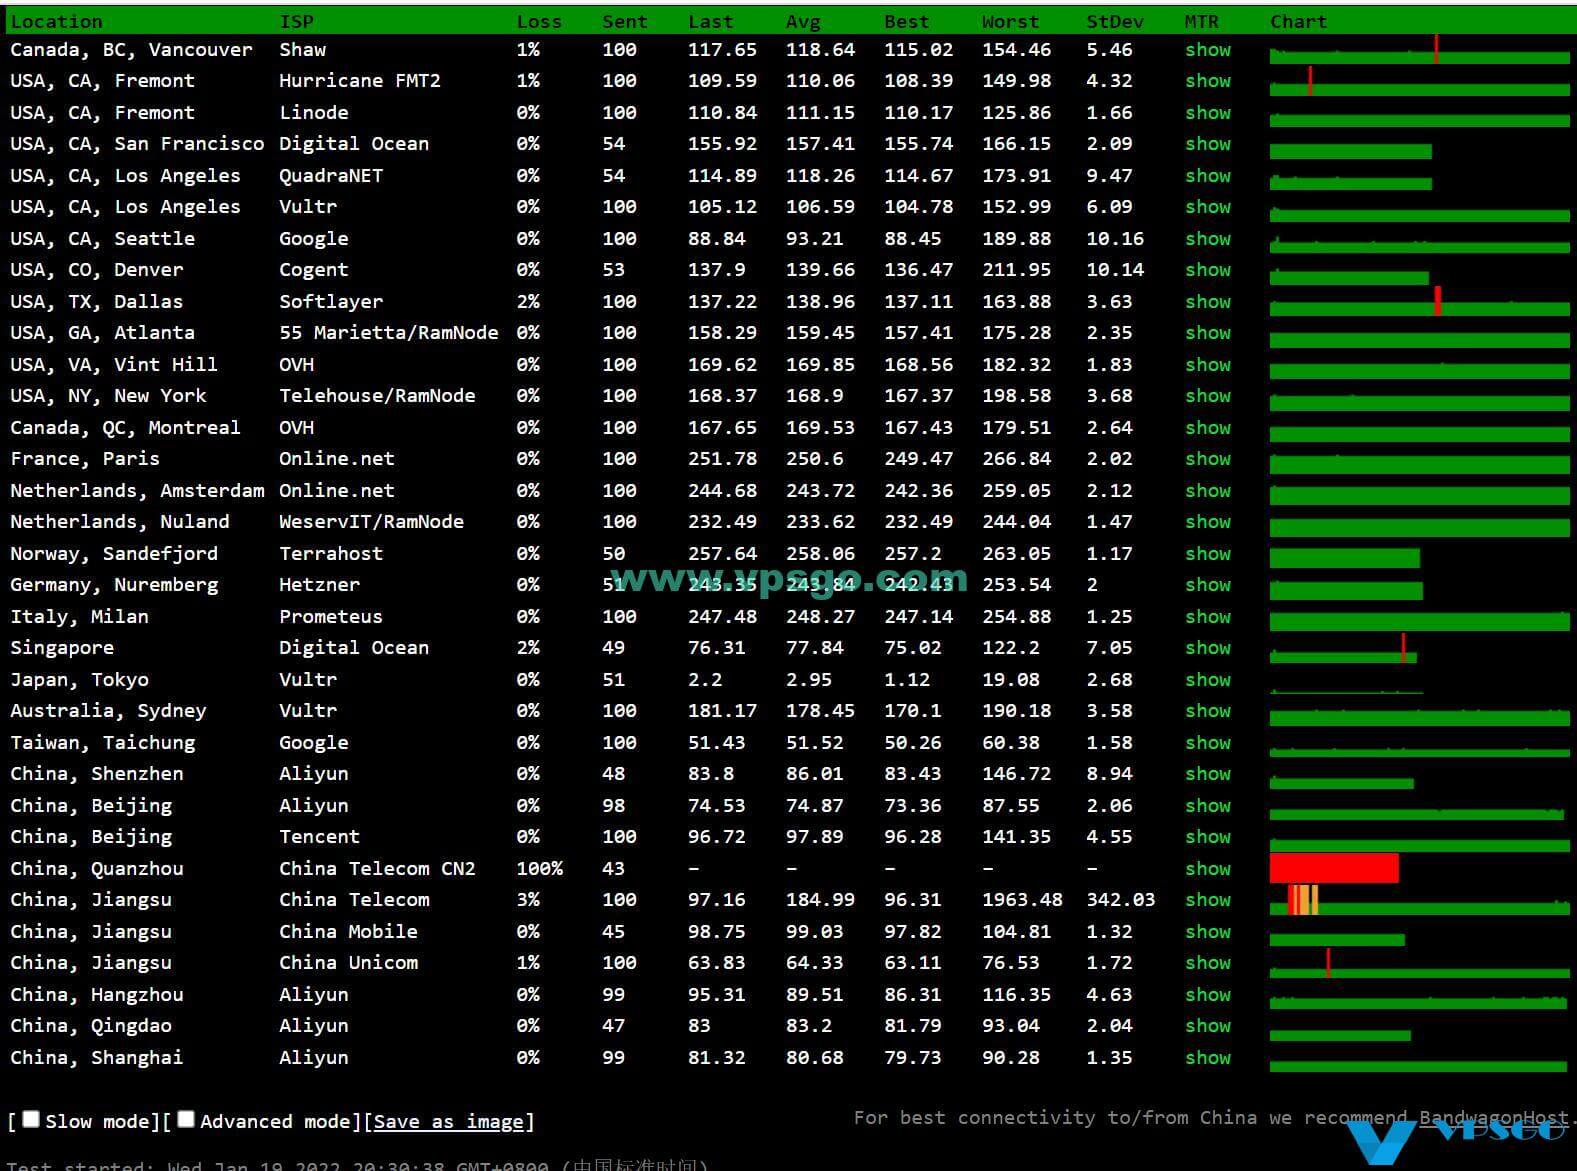
Task: Show MTR for Fremont Hurricane FMT2 row
Action: [x=1208, y=81]
